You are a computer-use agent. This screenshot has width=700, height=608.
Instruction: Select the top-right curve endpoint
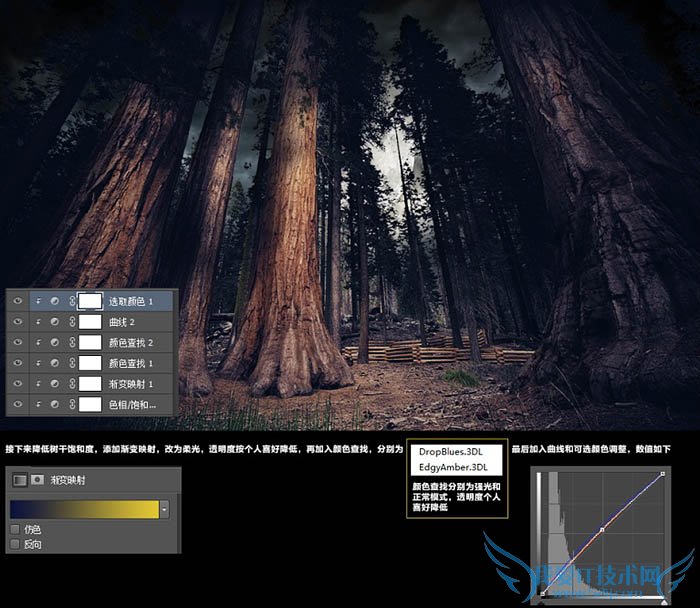[663, 474]
